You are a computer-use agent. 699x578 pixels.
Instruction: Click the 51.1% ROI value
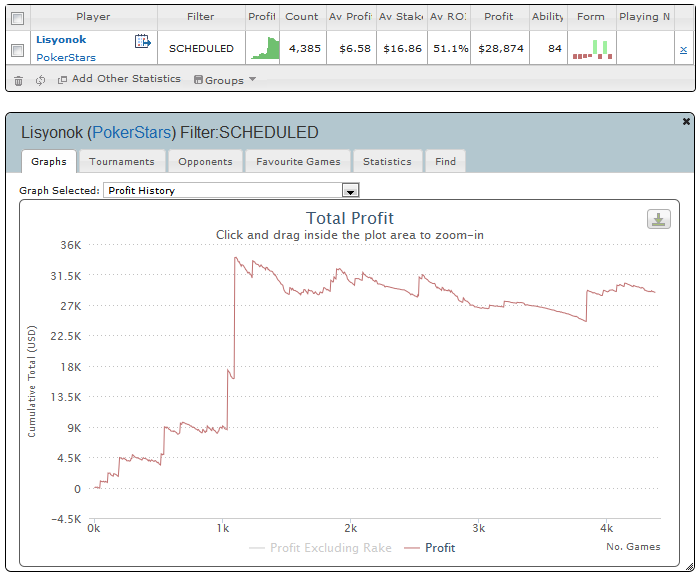coord(451,49)
